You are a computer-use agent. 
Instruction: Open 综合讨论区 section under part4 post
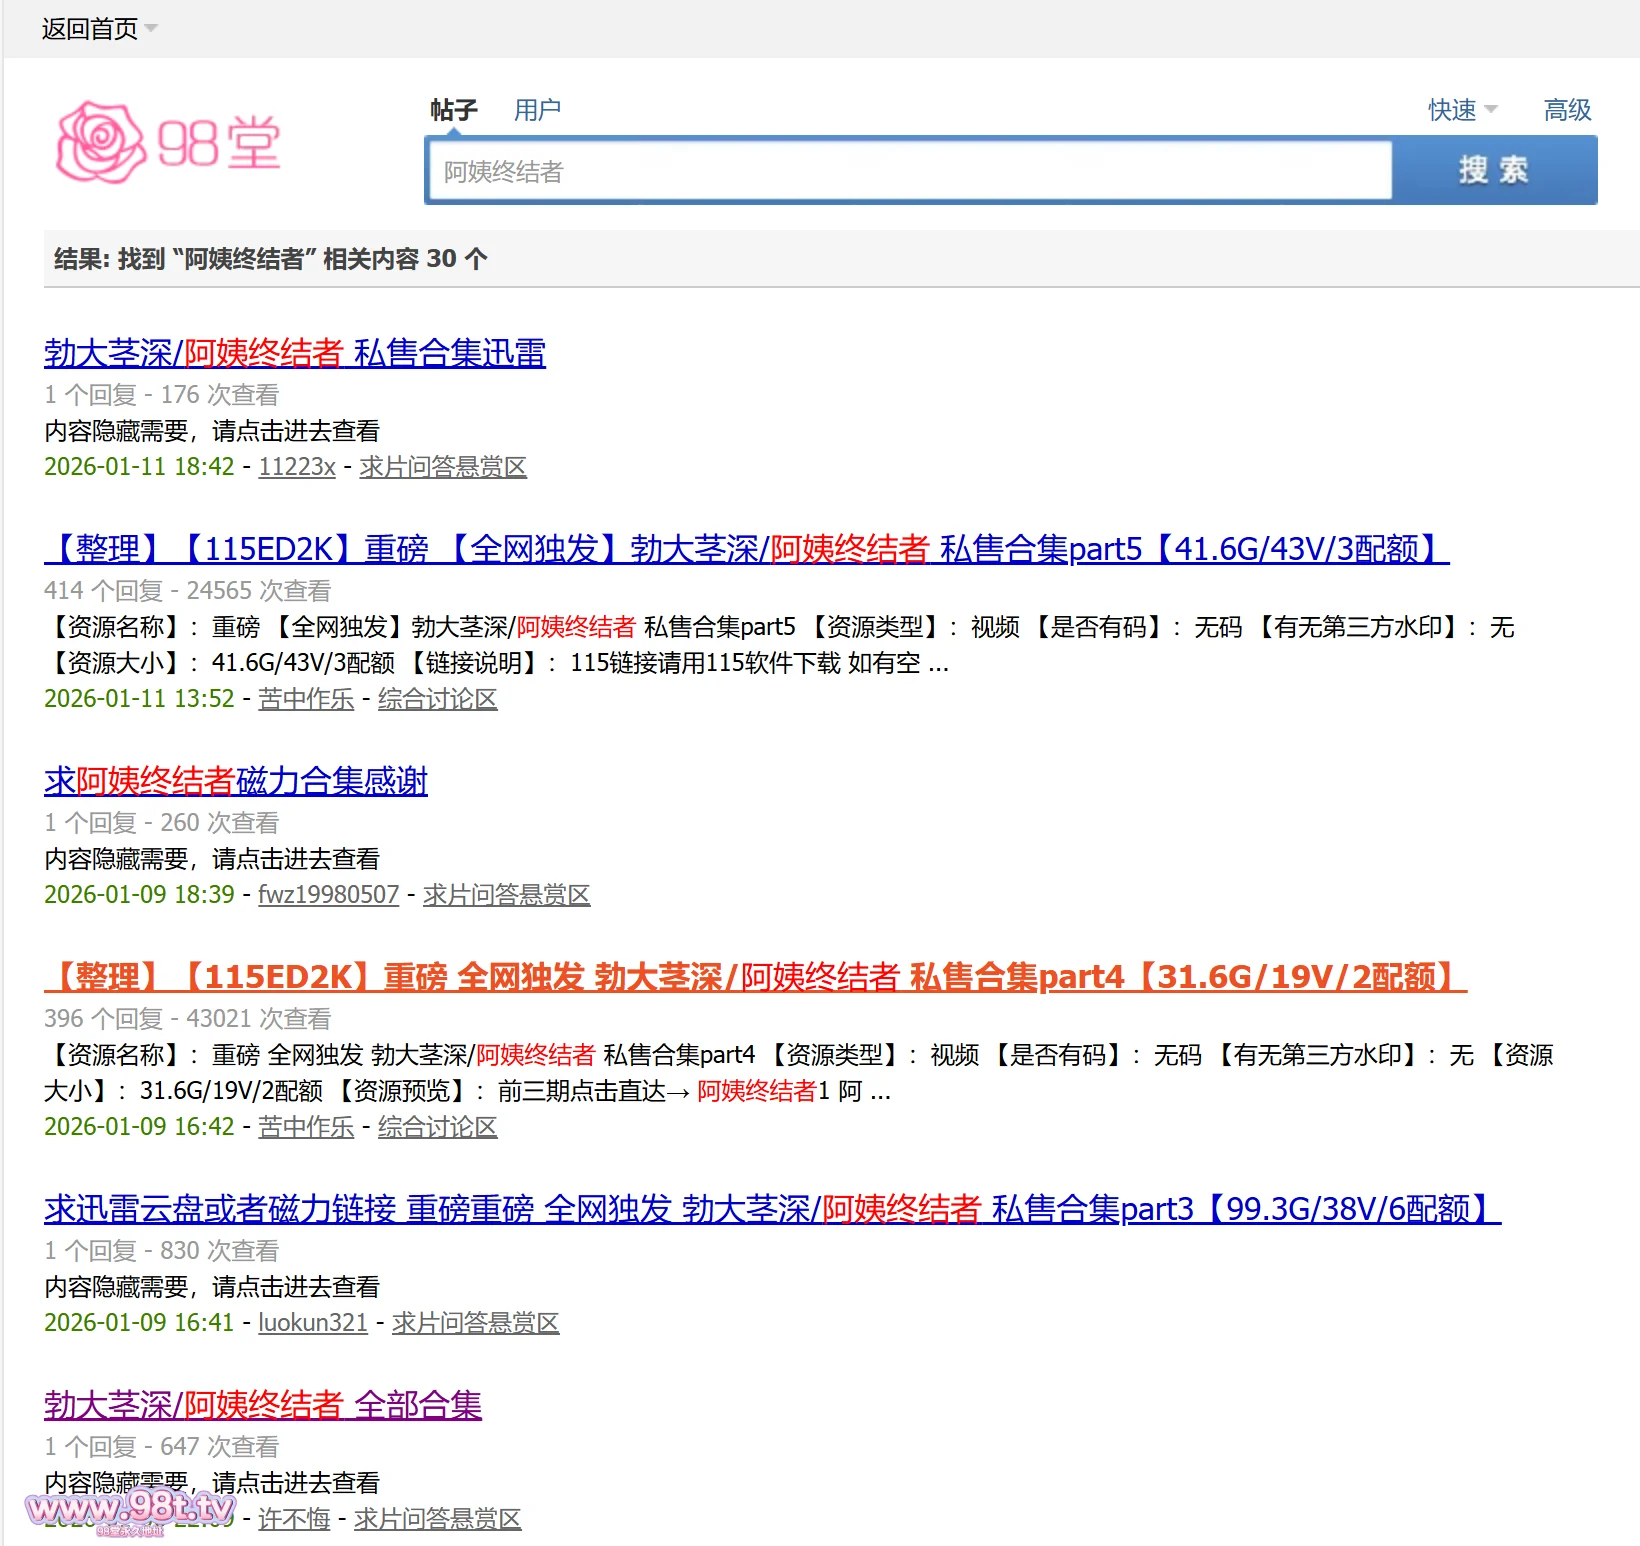437,1127
